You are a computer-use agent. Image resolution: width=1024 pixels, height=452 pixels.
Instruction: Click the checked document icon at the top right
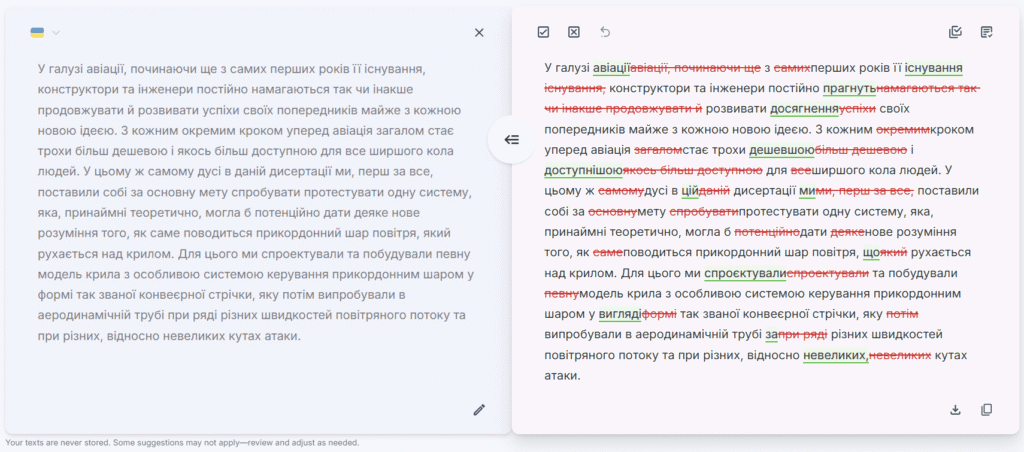point(987,32)
